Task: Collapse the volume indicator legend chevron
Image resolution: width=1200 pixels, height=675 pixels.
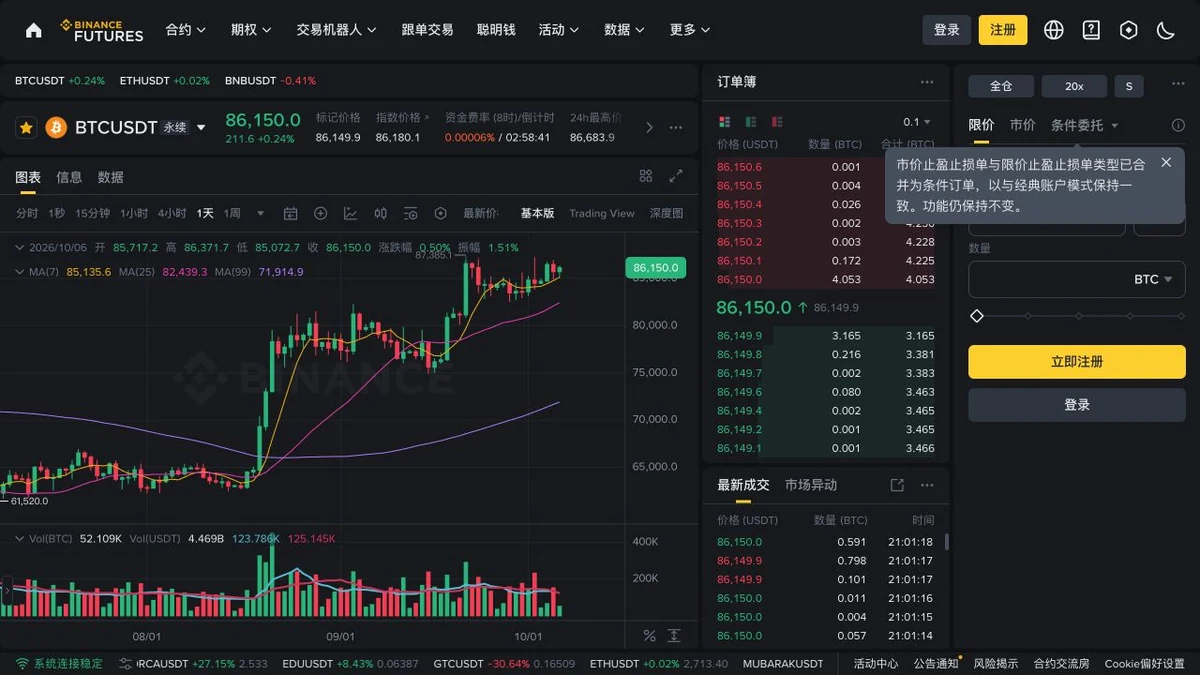Action: (20, 539)
